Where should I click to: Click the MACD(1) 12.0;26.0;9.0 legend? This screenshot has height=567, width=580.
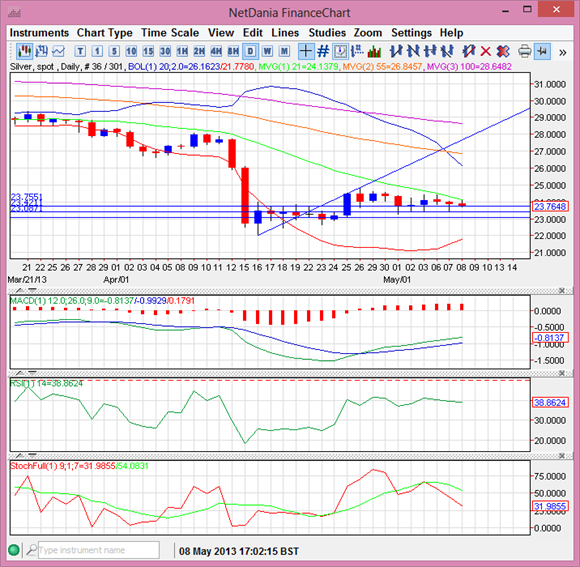click(x=102, y=301)
